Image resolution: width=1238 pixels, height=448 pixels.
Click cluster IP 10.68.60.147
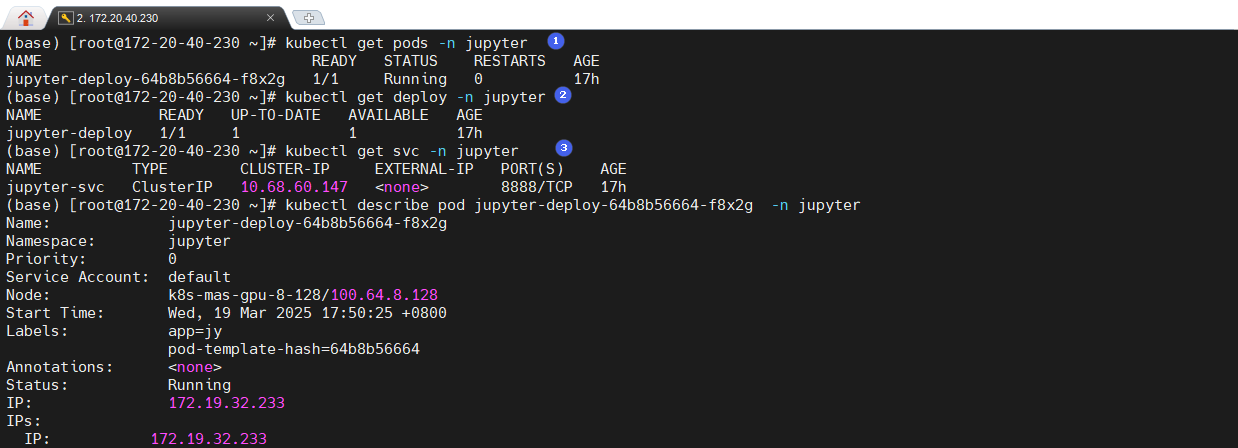click(x=294, y=187)
